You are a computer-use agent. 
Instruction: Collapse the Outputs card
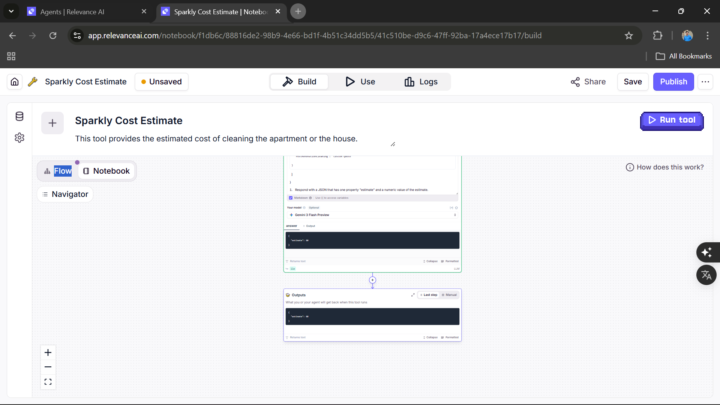click(431, 337)
